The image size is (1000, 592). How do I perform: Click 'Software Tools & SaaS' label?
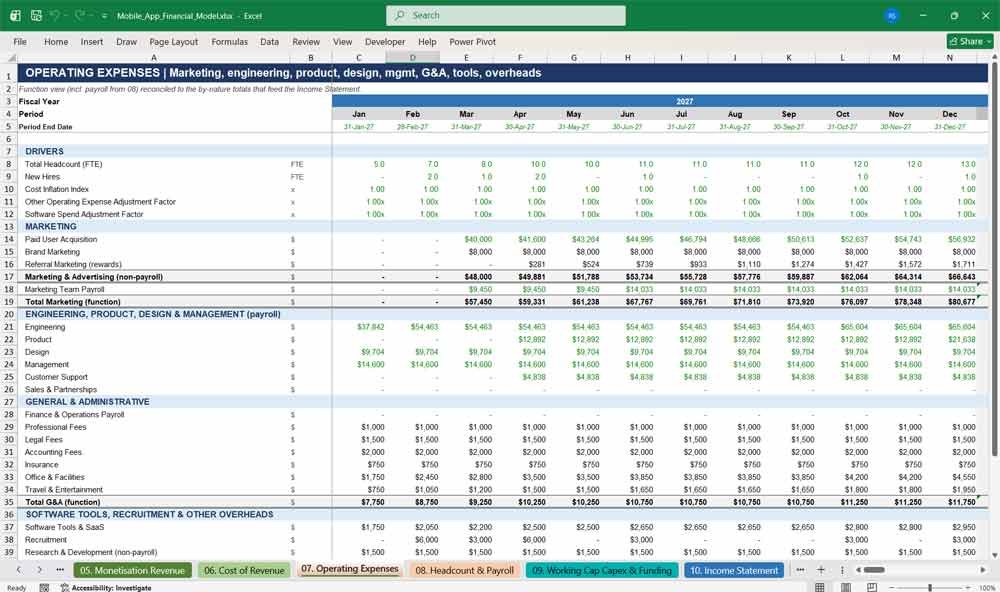(x=64, y=527)
